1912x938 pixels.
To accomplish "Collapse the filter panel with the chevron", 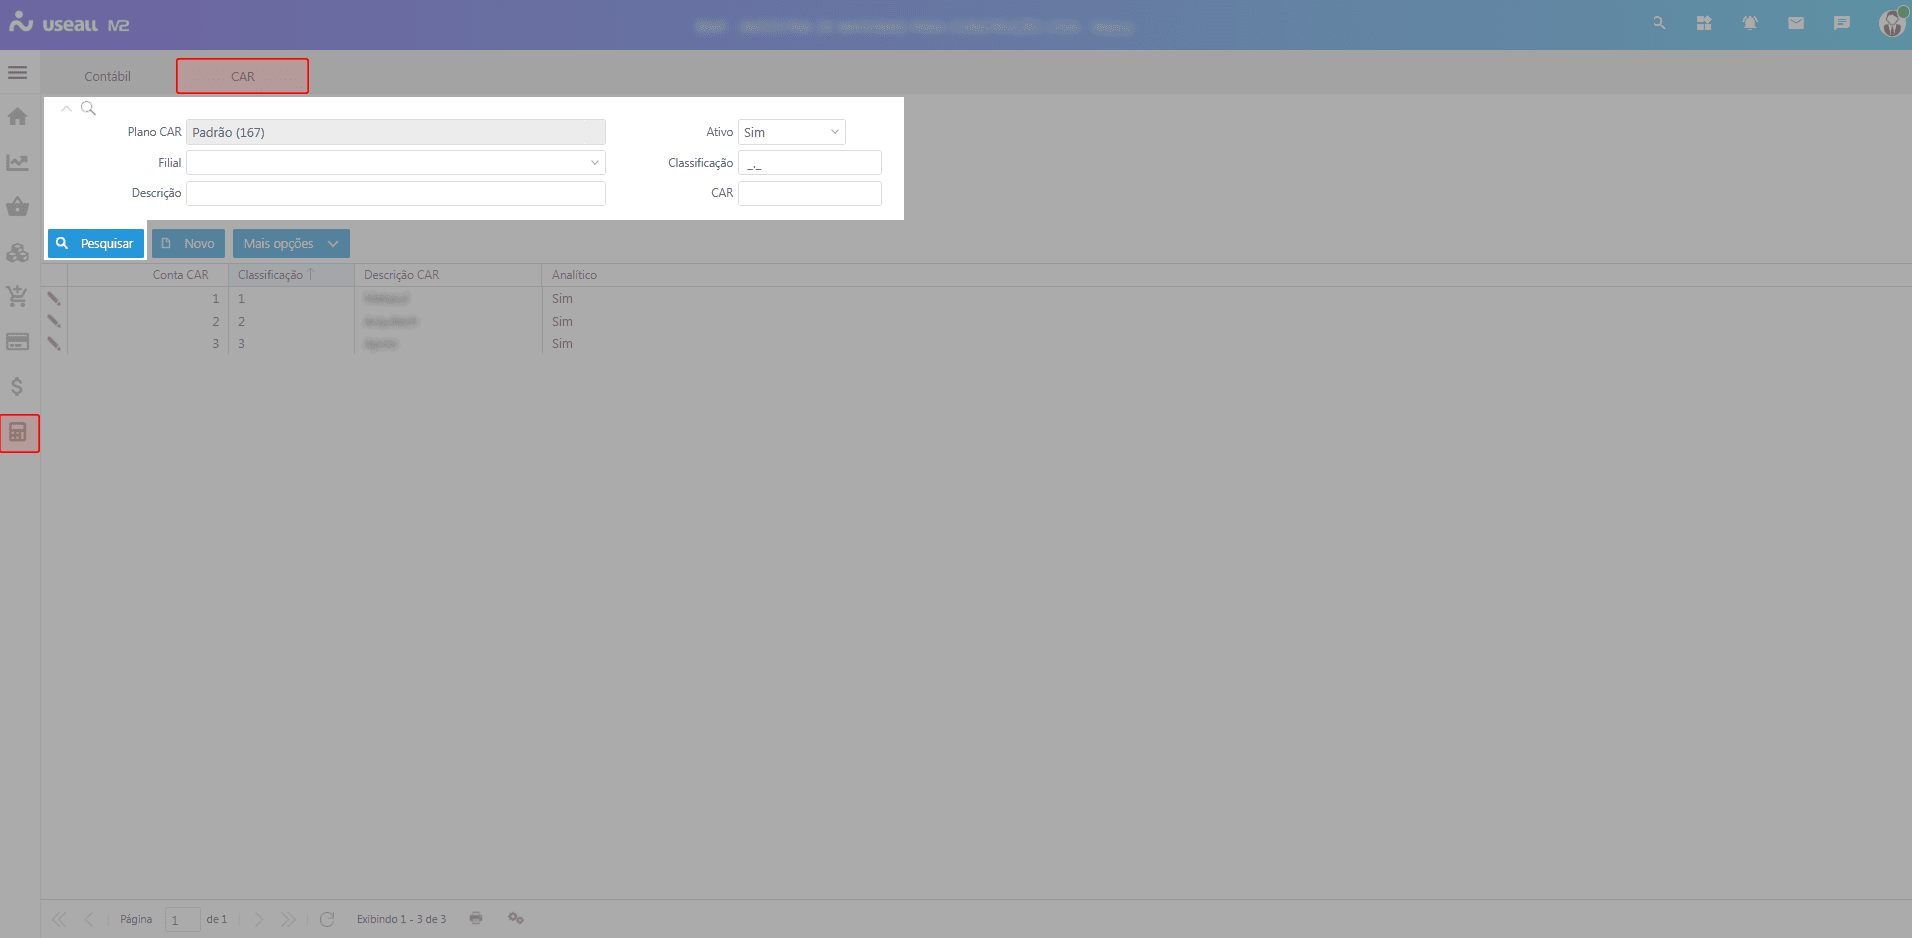I will pyautogui.click(x=66, y=108).
